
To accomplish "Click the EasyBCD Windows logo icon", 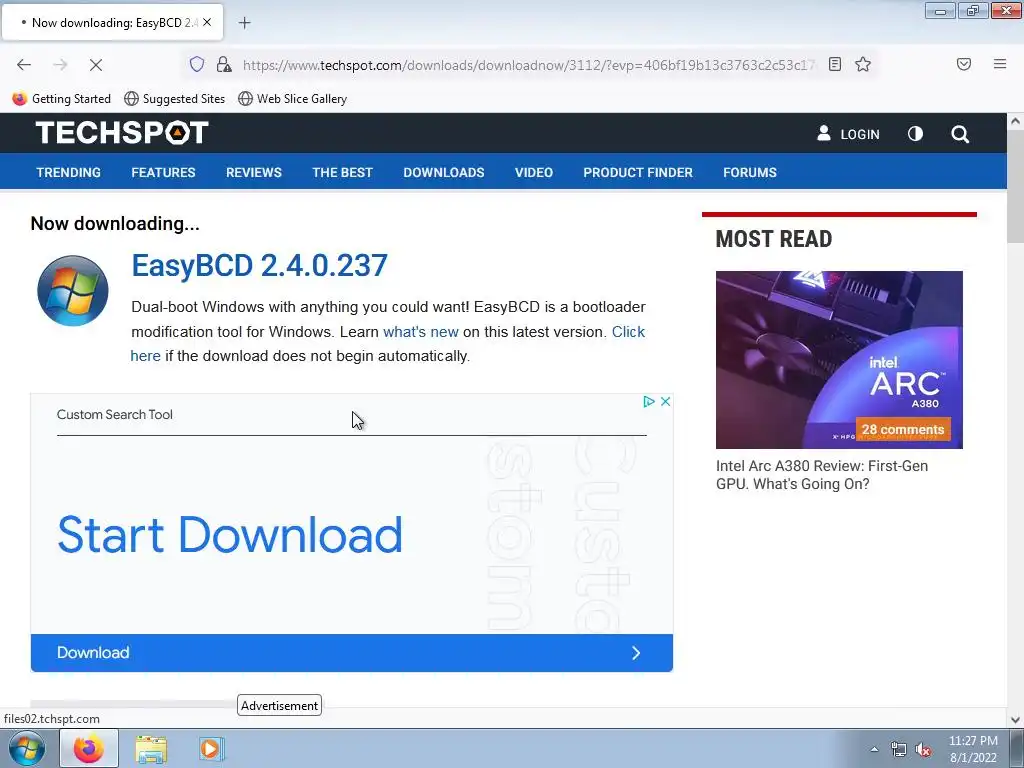I will [72, 291].
